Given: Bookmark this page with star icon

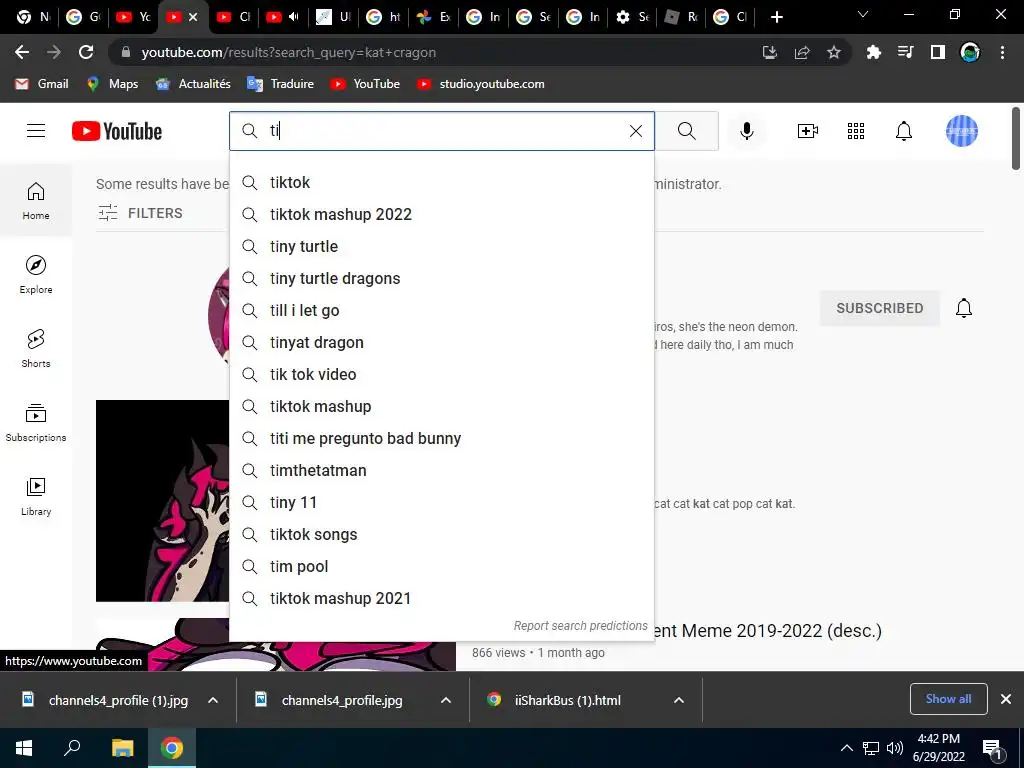Looking at the screenshot, I should pos(834,52).
